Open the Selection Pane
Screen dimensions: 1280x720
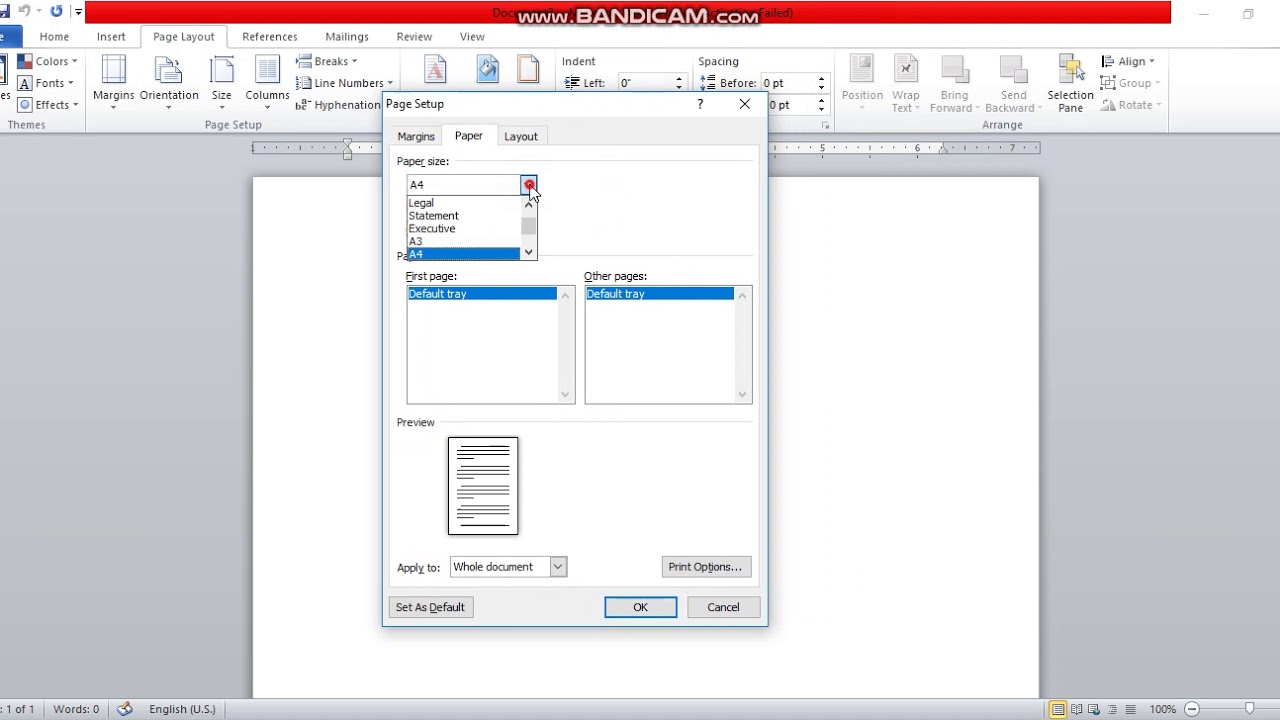point(1070,84)
